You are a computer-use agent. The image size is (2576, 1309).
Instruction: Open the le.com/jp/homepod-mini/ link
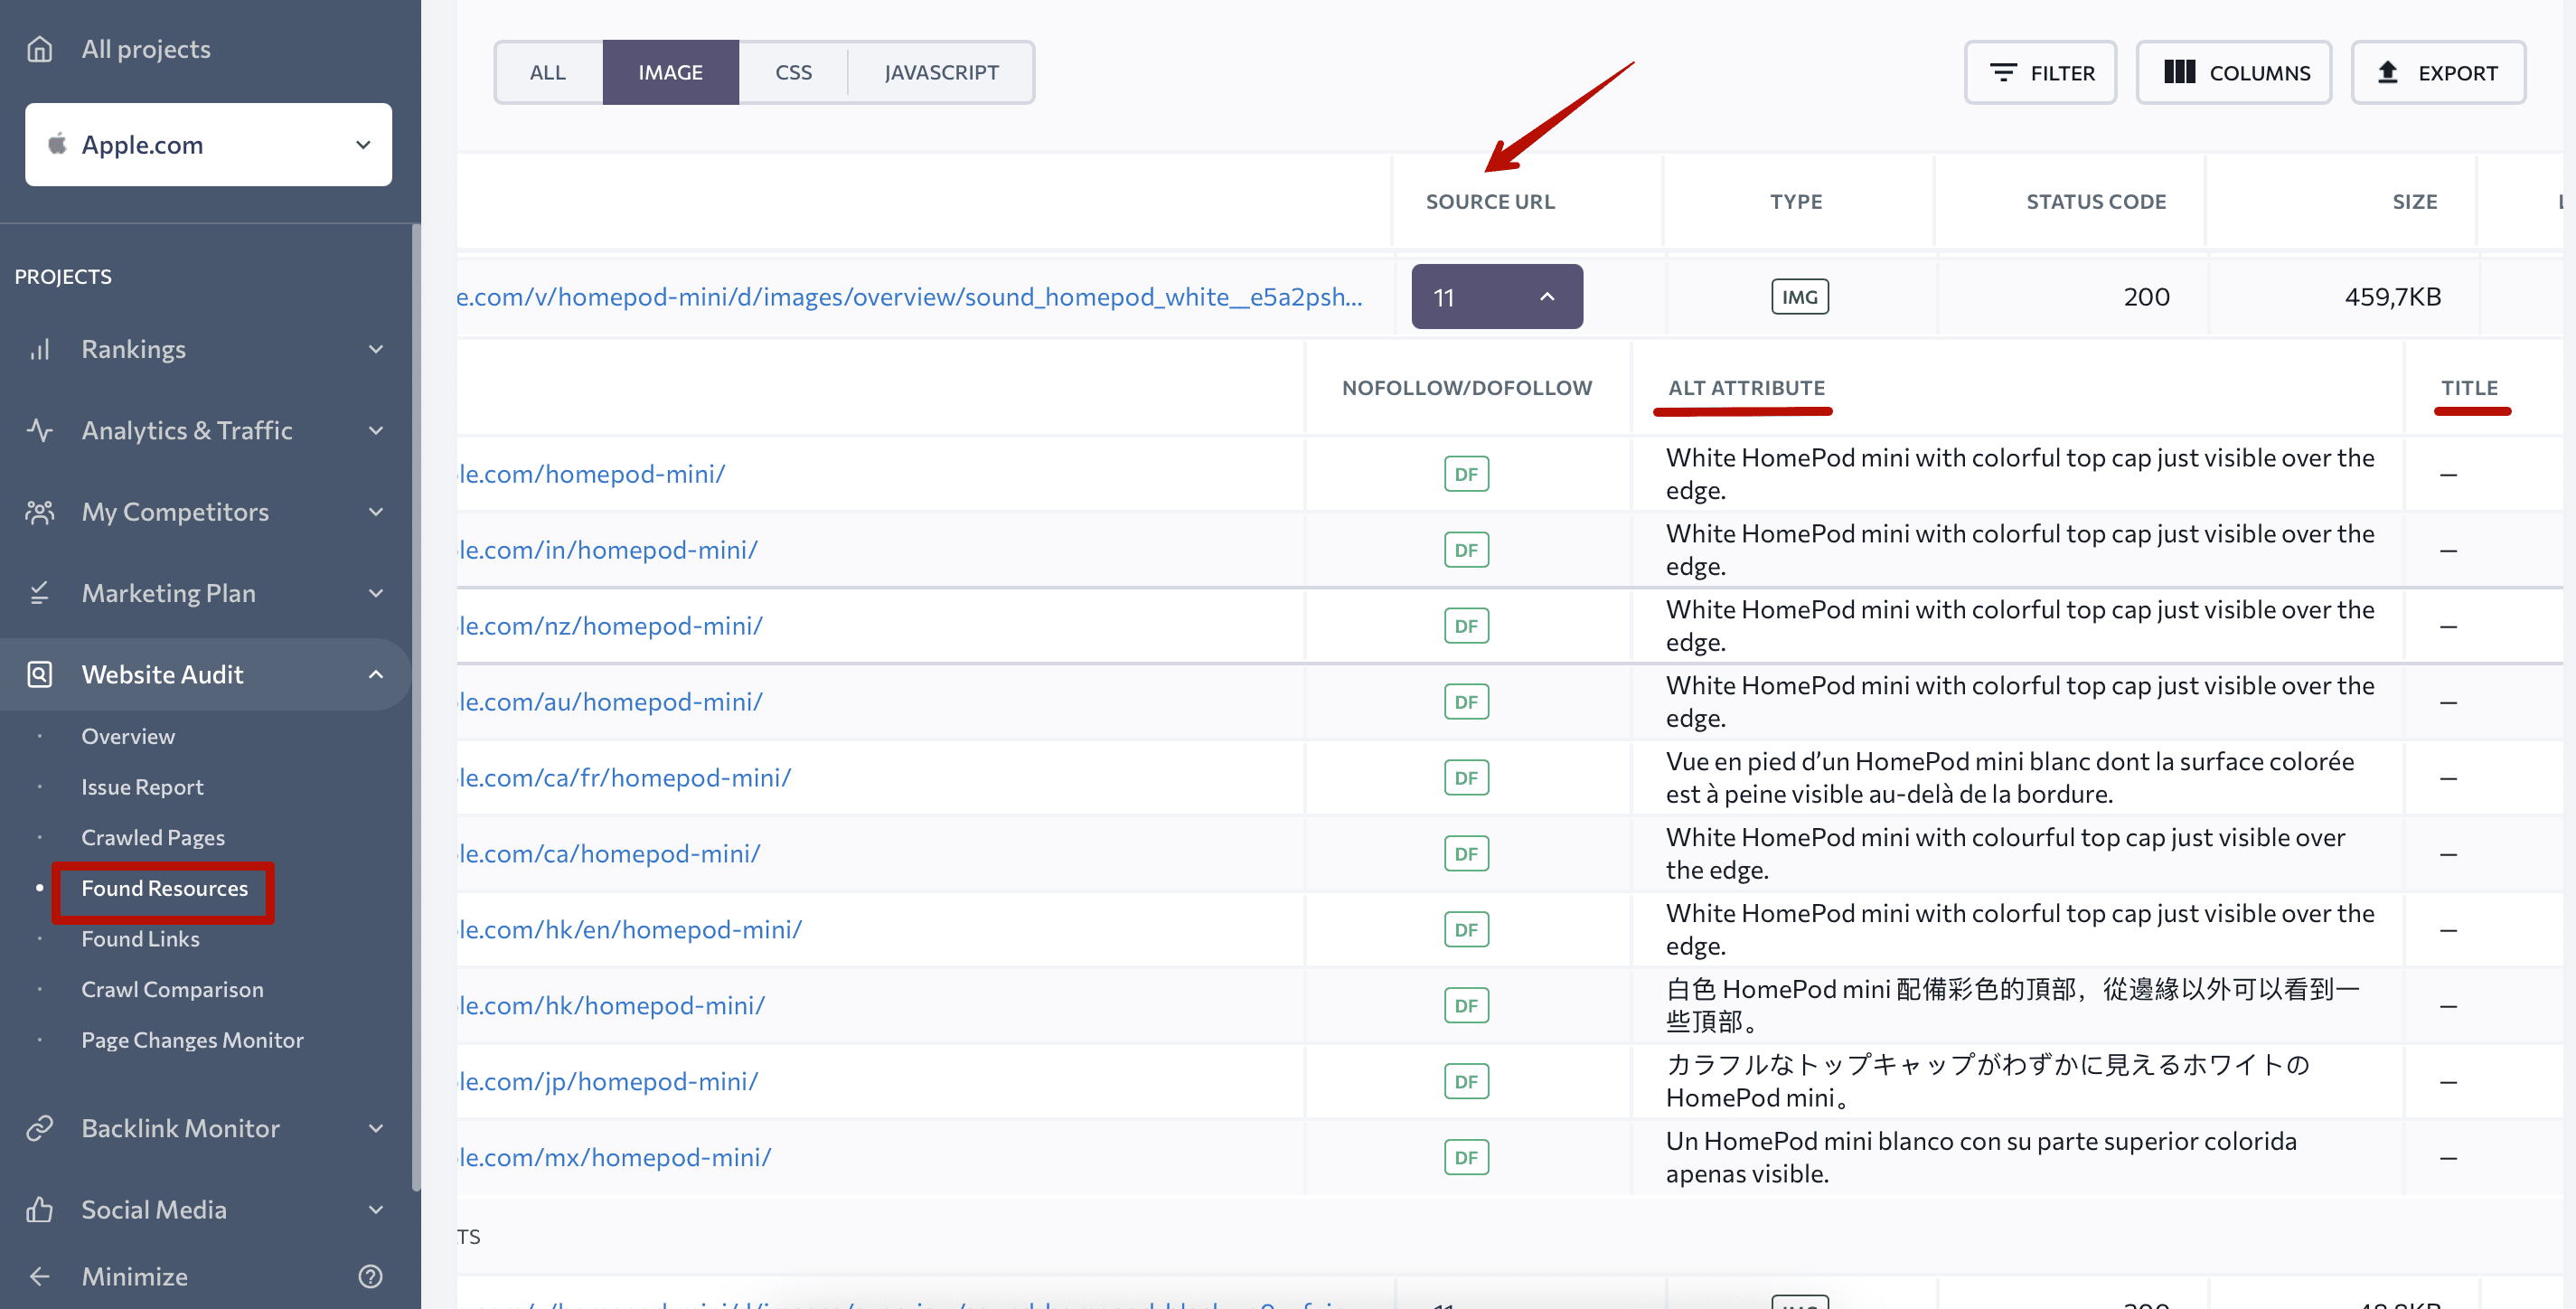[608, 1082]
